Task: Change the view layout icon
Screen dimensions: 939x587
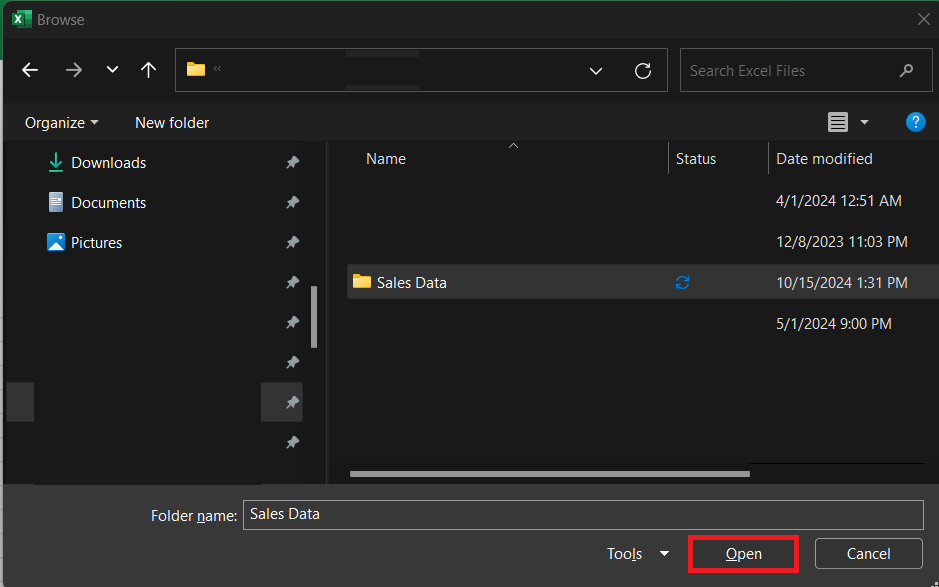Action: click(838, 122)
